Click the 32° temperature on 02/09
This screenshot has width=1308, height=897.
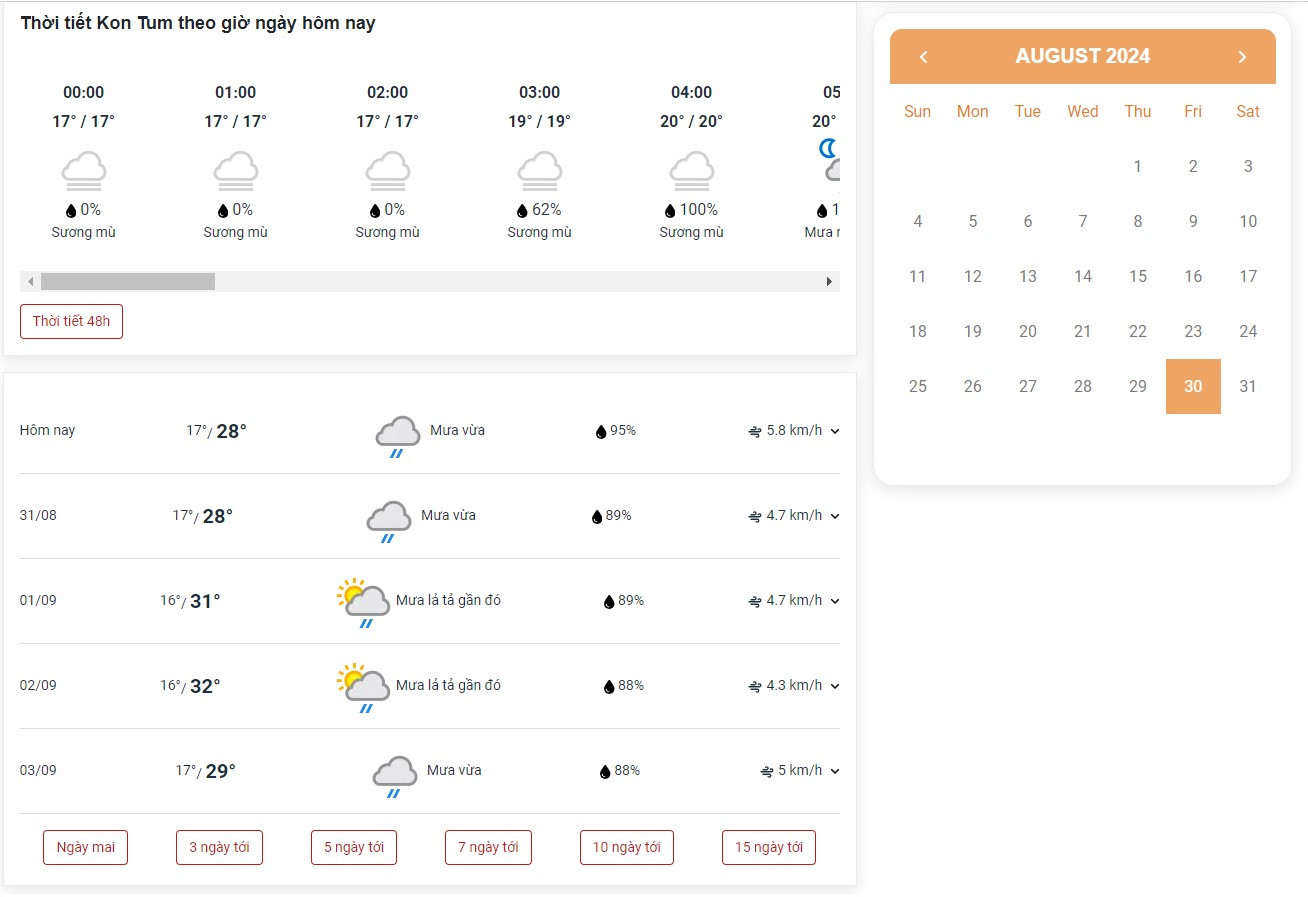coord(205,686)
